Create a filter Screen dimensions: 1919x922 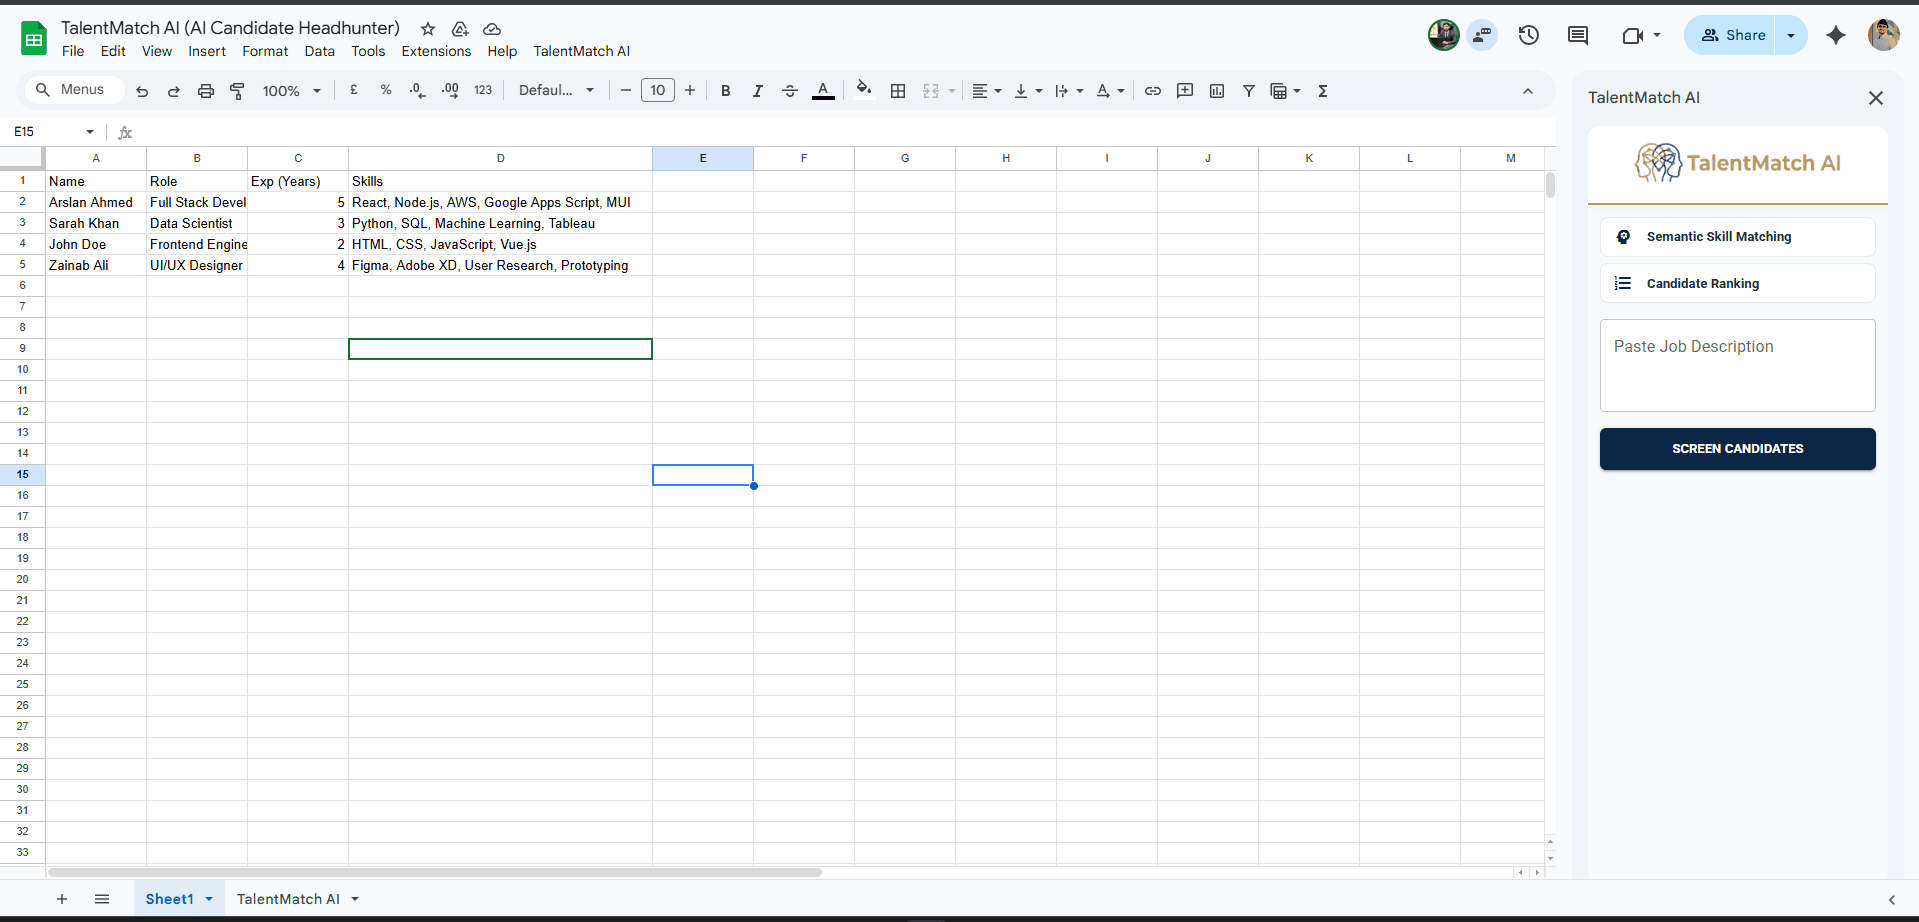pyautogui.click(x=1249, y=91)
